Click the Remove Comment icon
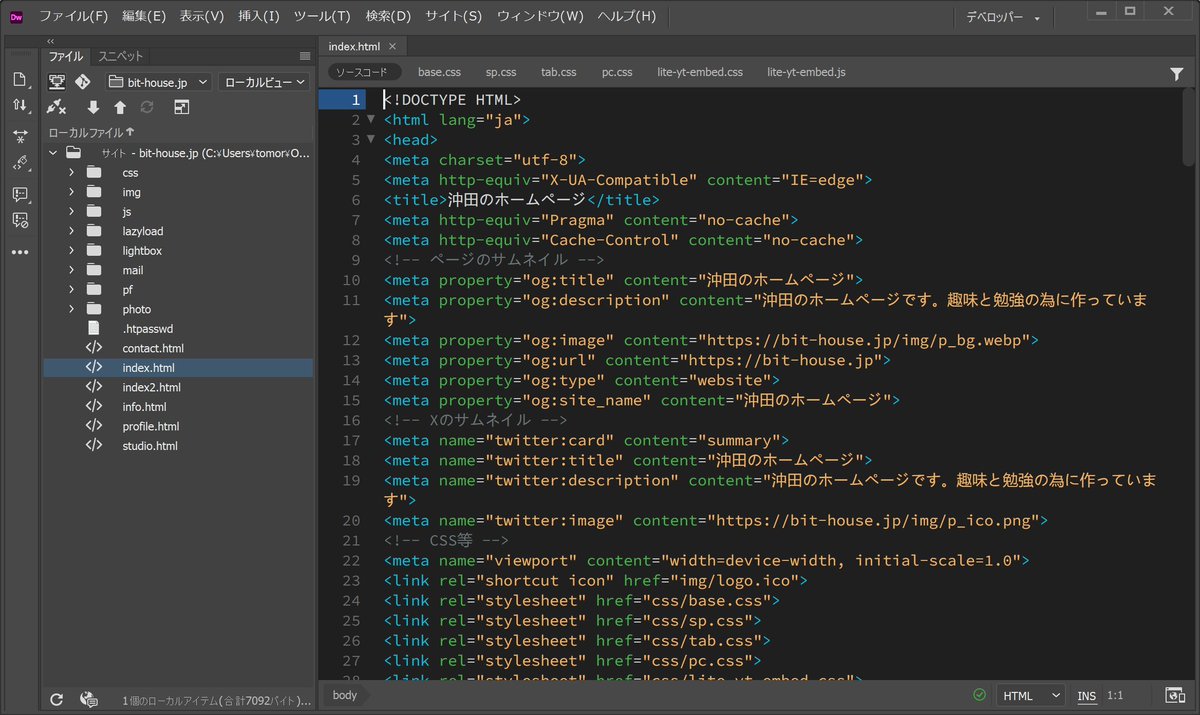1200x715 pixels. pyautogui.click(x=20, y=221)
